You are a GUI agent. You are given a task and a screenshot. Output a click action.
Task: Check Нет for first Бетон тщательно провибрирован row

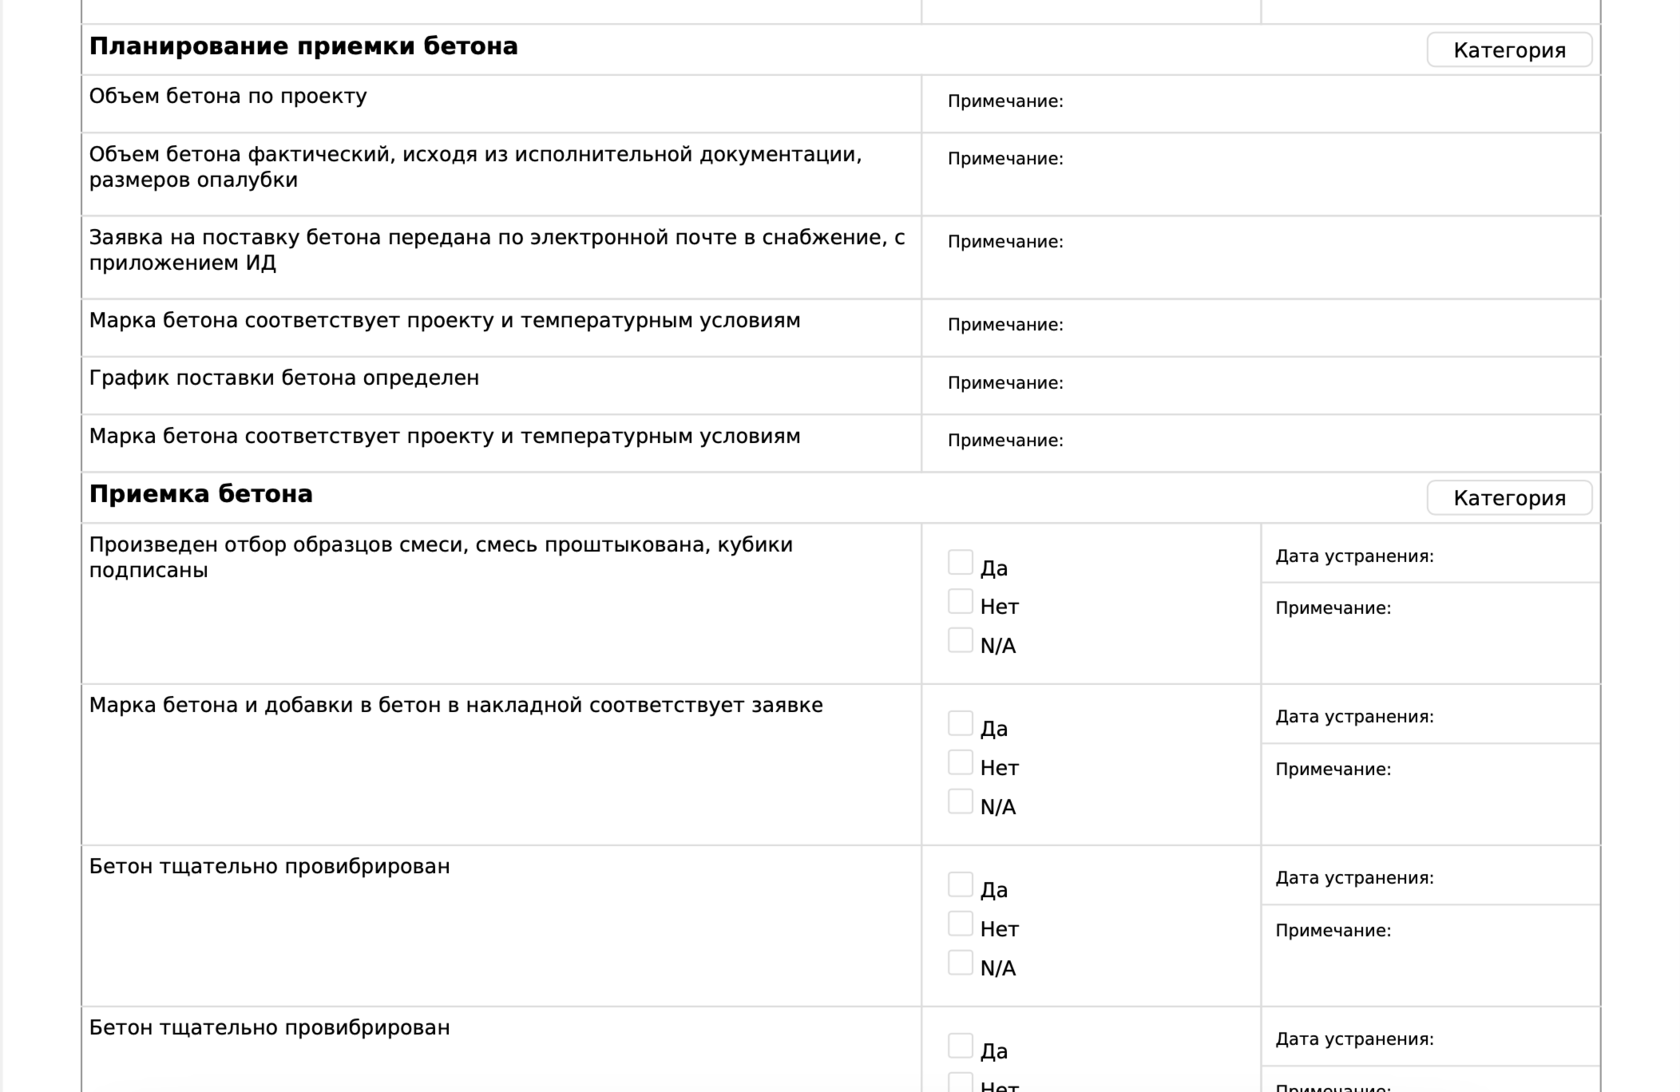[x=960, y=924]
